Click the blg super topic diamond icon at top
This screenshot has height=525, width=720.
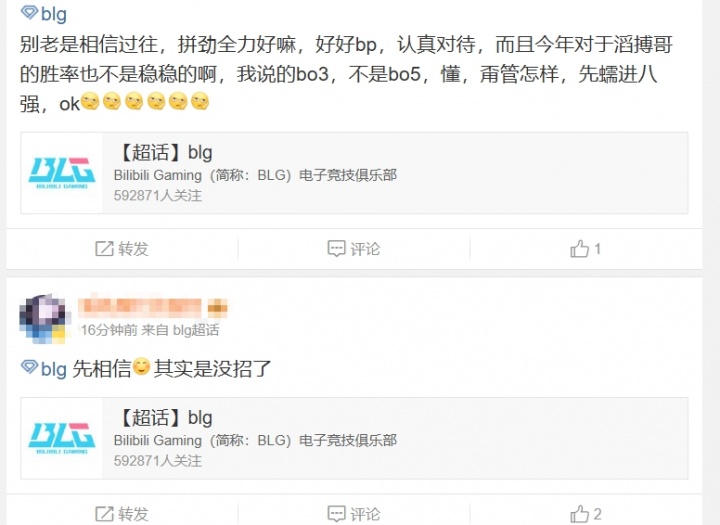29,12
